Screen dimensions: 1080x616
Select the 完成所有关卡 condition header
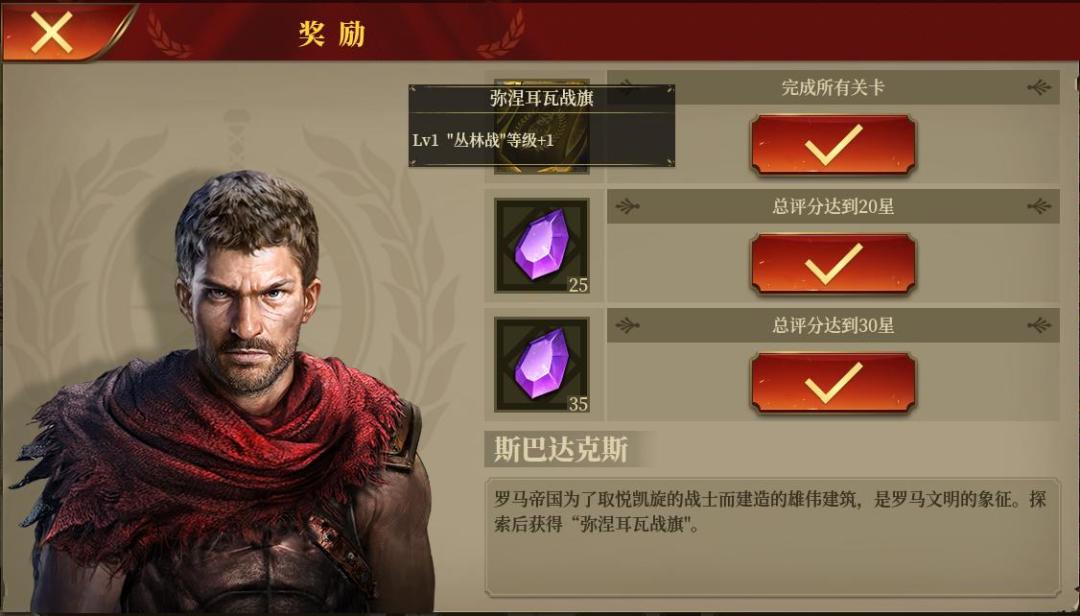tap(833, 88)
